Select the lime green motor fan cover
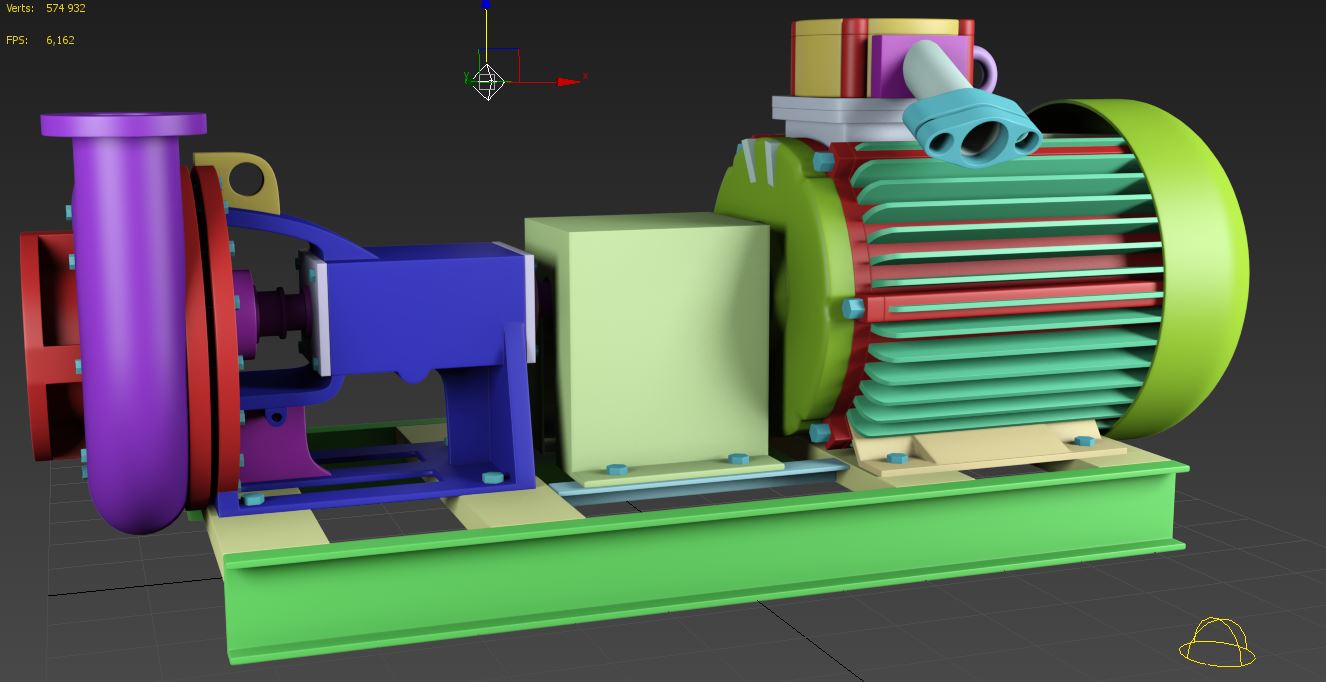Viewport: 1326px width, 682px height. tap(1195, 270)
